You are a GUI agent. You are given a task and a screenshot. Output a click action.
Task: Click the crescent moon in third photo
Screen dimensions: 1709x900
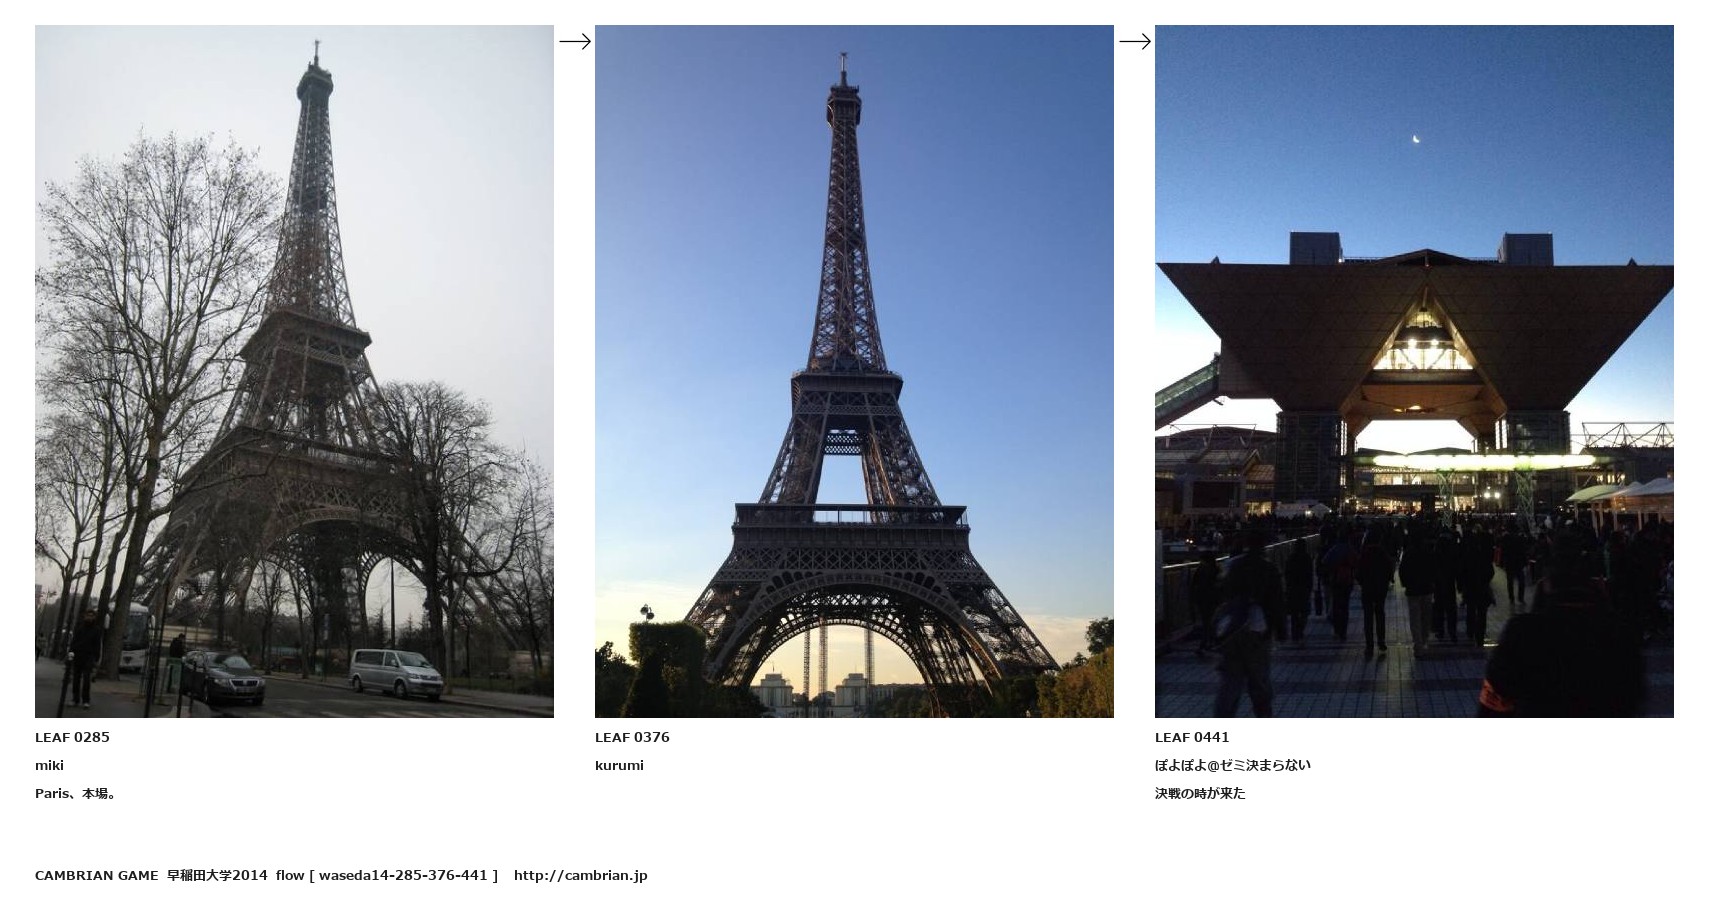(1416, 139)
